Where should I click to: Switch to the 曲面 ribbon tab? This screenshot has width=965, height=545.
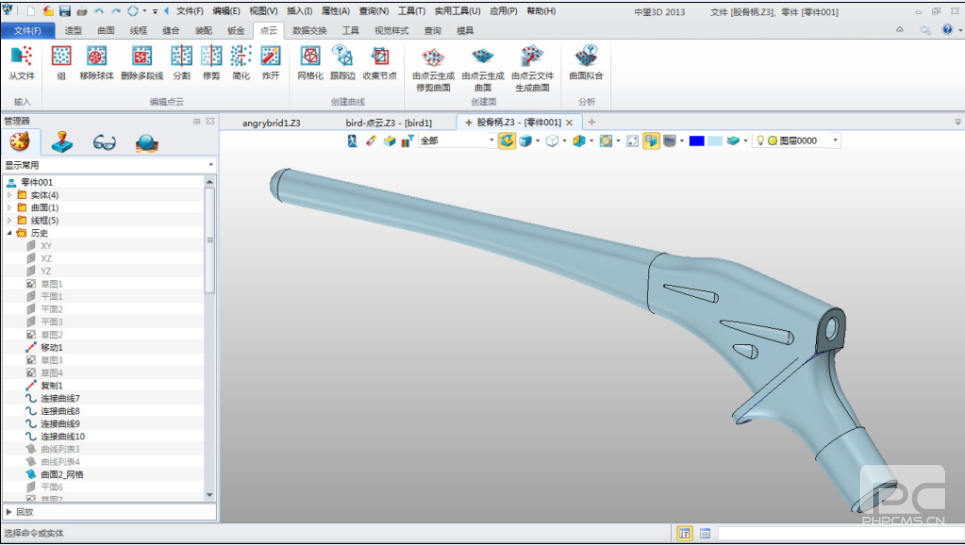(105, 31)
